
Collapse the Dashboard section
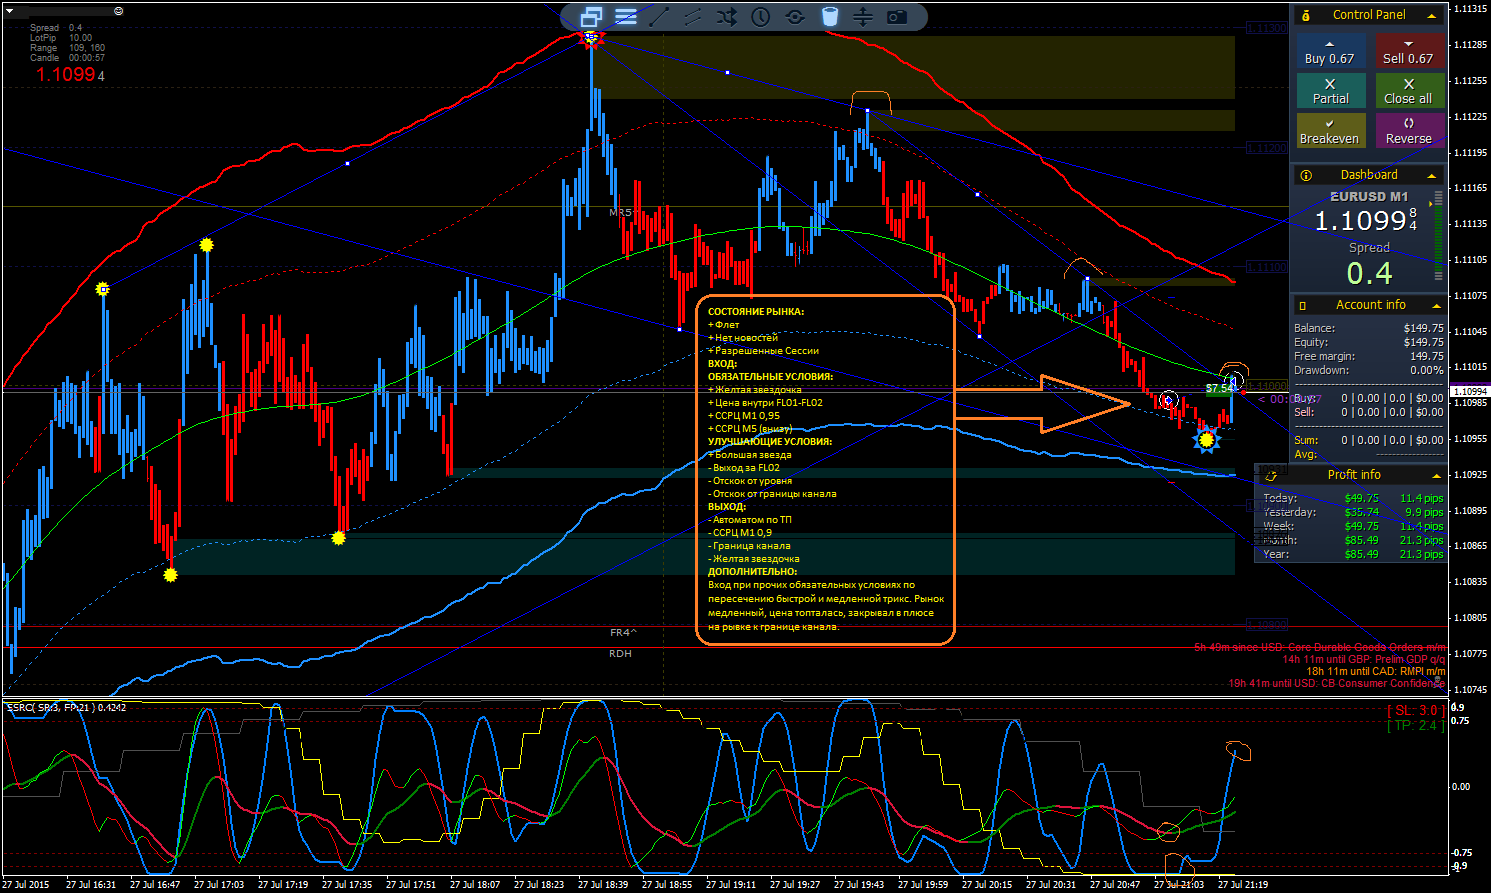coord(1432,176)
